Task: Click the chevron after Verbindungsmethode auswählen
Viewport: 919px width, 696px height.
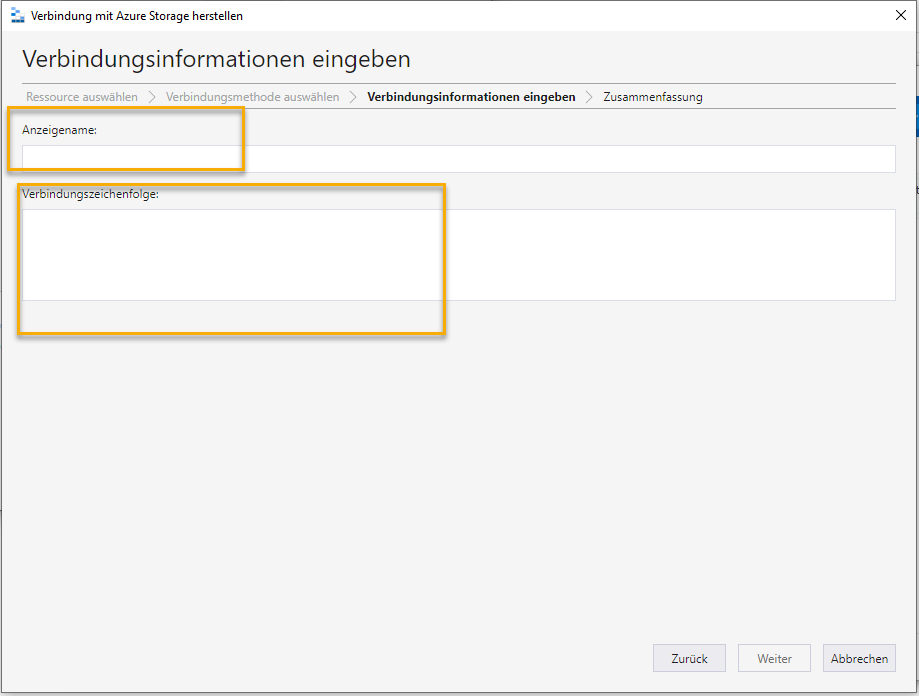Action: pyautogui.click(x=353, y=97)
